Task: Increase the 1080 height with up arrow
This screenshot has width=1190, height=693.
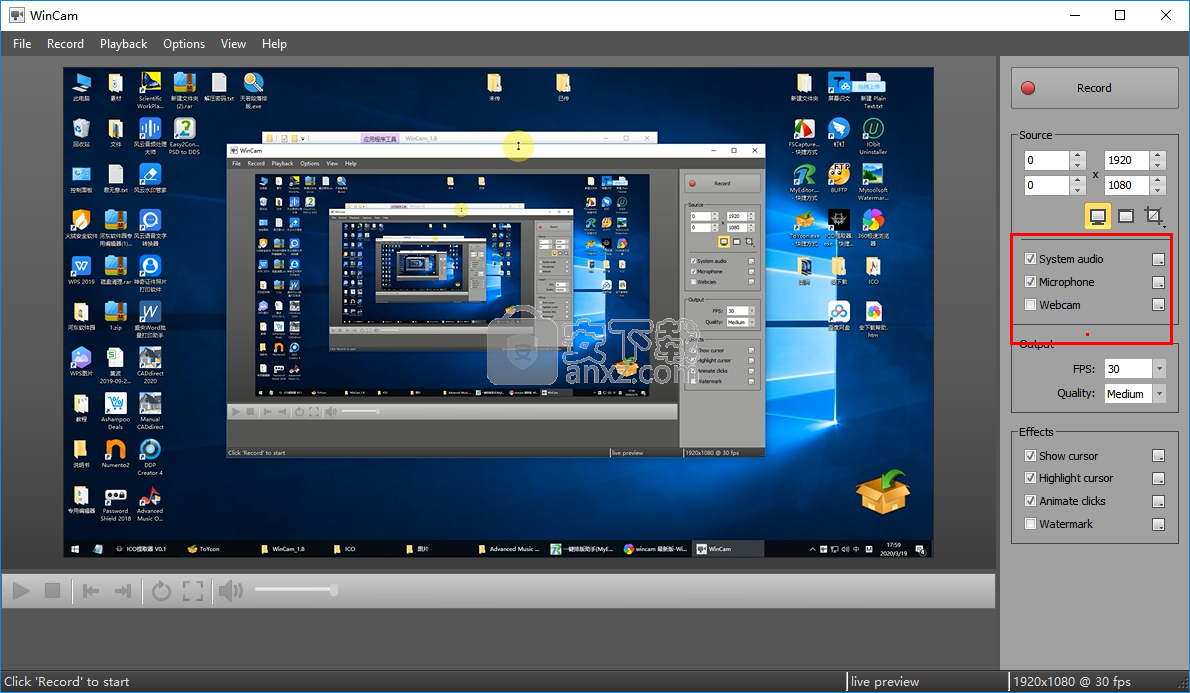Action: pos(1157,181)
